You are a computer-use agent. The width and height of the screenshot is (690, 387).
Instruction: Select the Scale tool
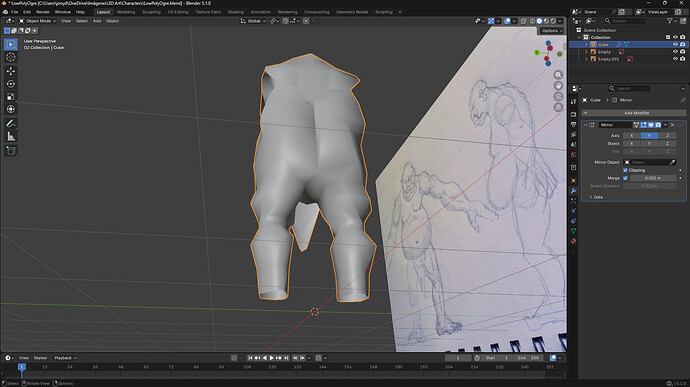tap(11, 96)
